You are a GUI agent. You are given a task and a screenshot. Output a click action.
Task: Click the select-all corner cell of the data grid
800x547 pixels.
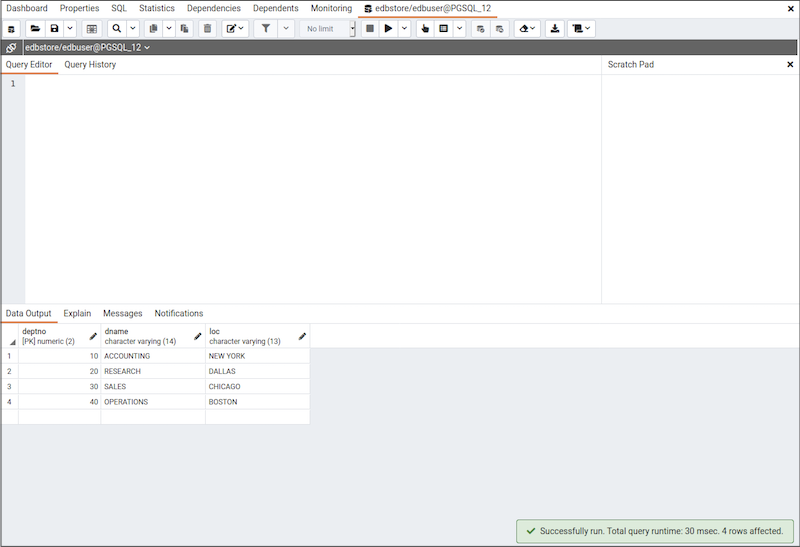pos(10,336)
